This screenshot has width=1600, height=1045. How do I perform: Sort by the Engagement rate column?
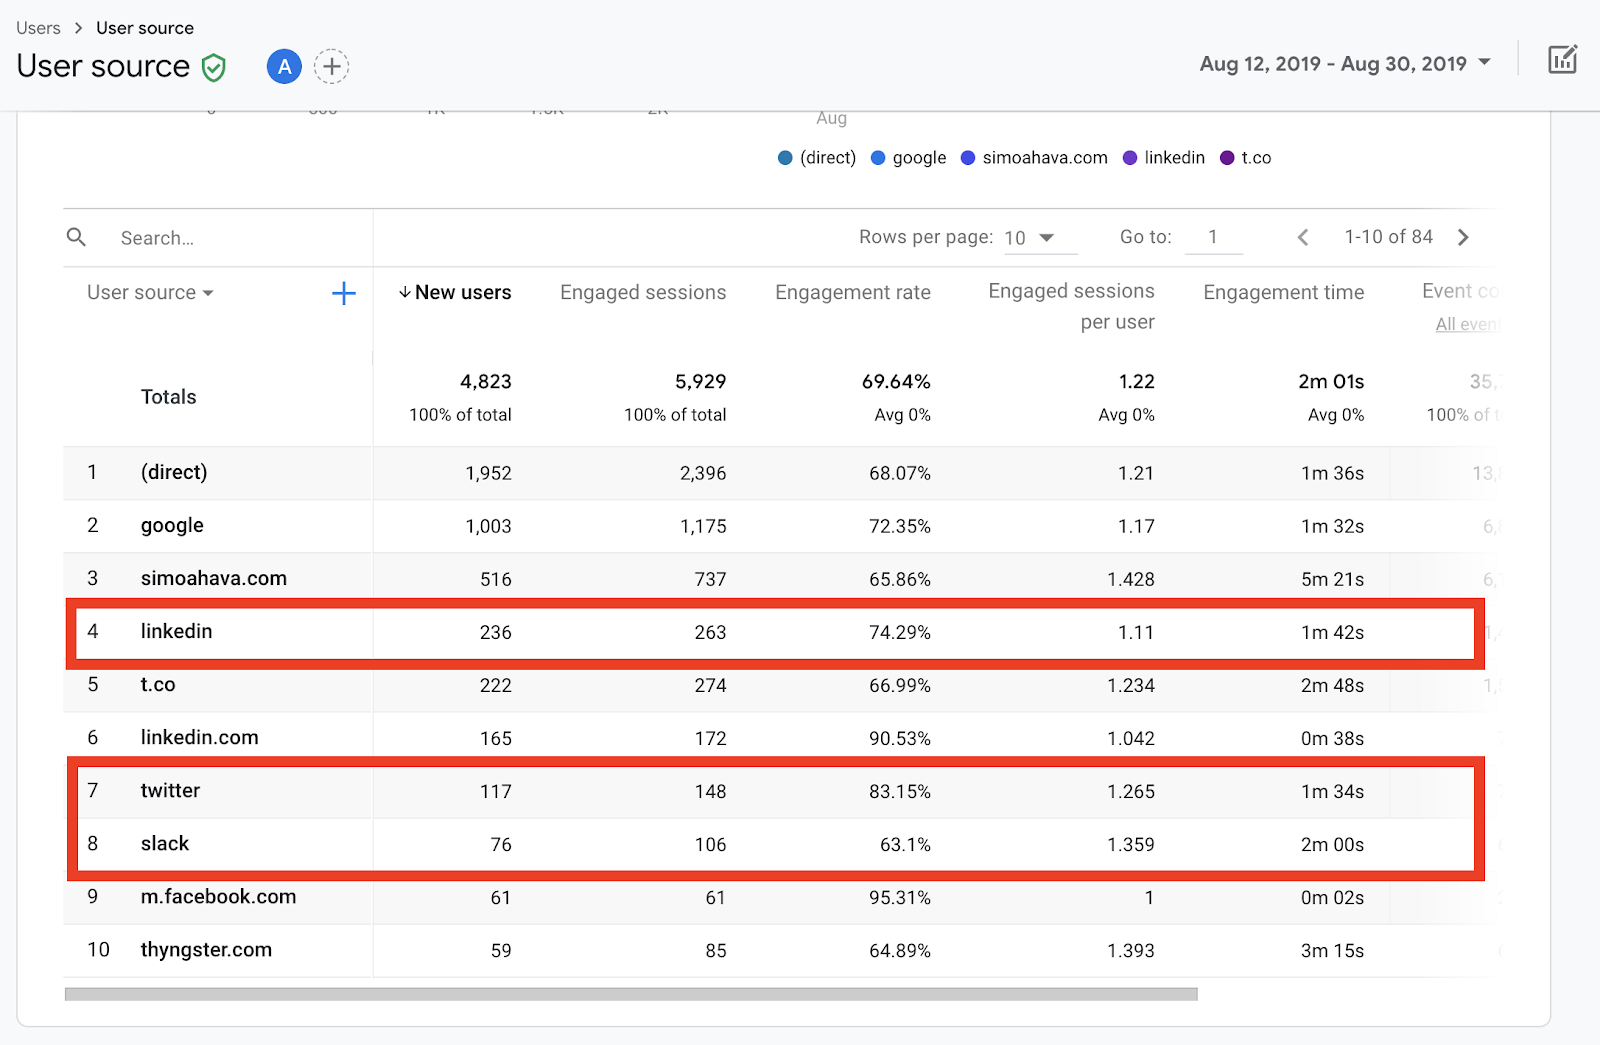coord(852,293)
